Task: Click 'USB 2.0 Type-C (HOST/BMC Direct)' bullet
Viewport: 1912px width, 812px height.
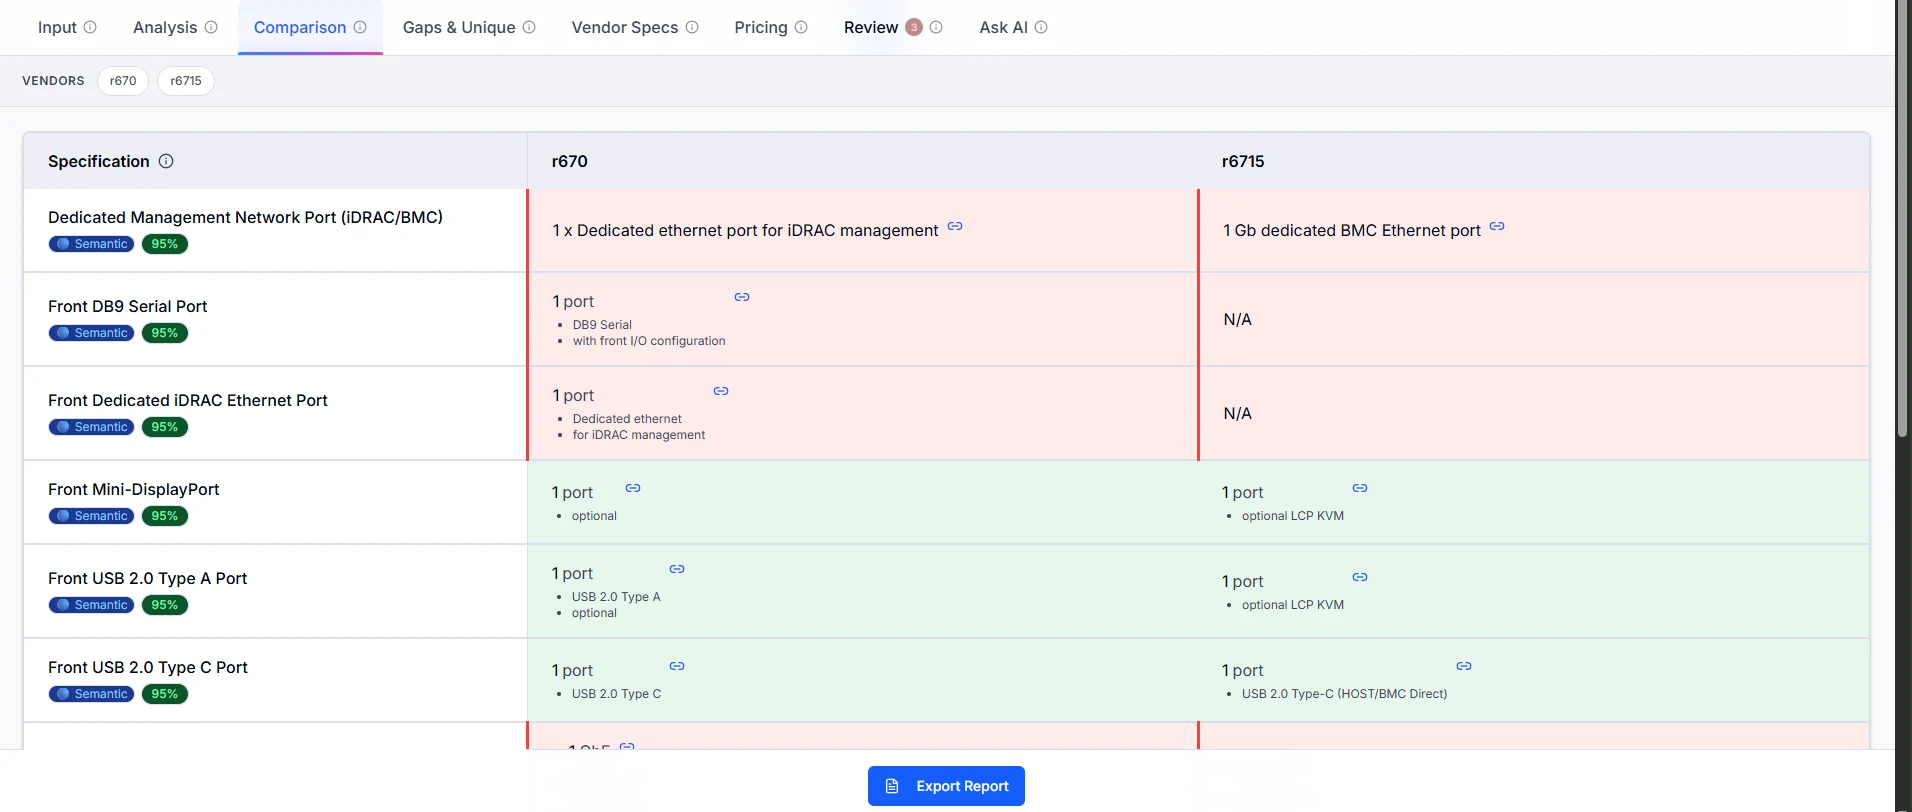Action: point(1344,694)
